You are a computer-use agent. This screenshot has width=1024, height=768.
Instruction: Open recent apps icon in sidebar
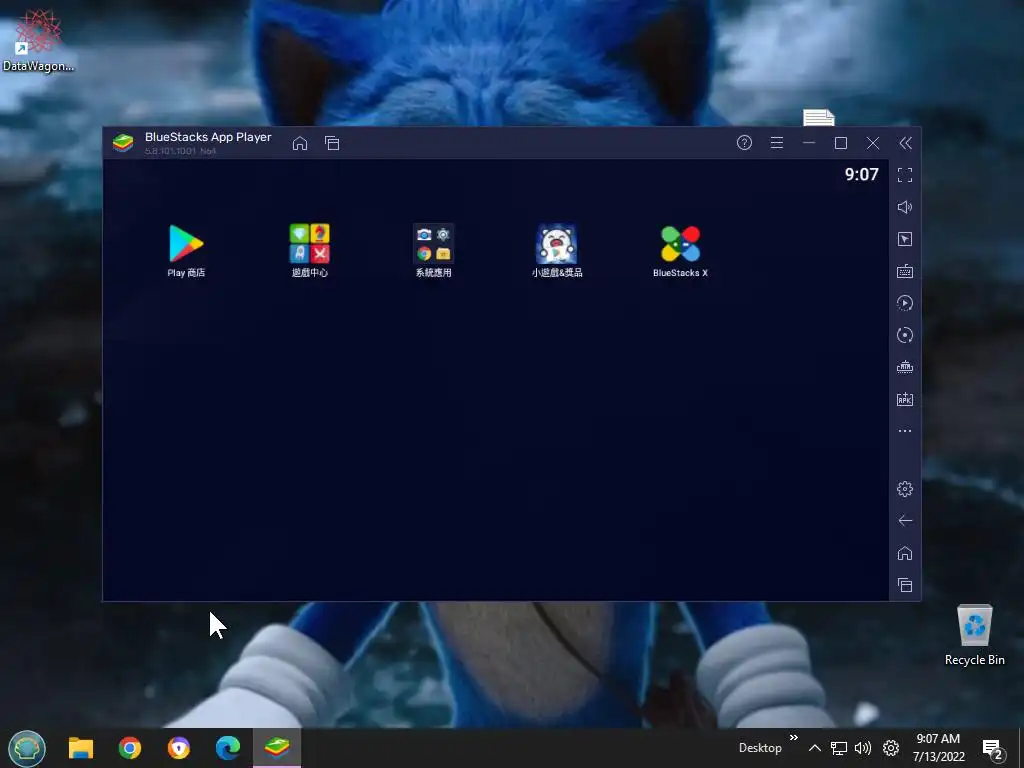tap(904, 585)
